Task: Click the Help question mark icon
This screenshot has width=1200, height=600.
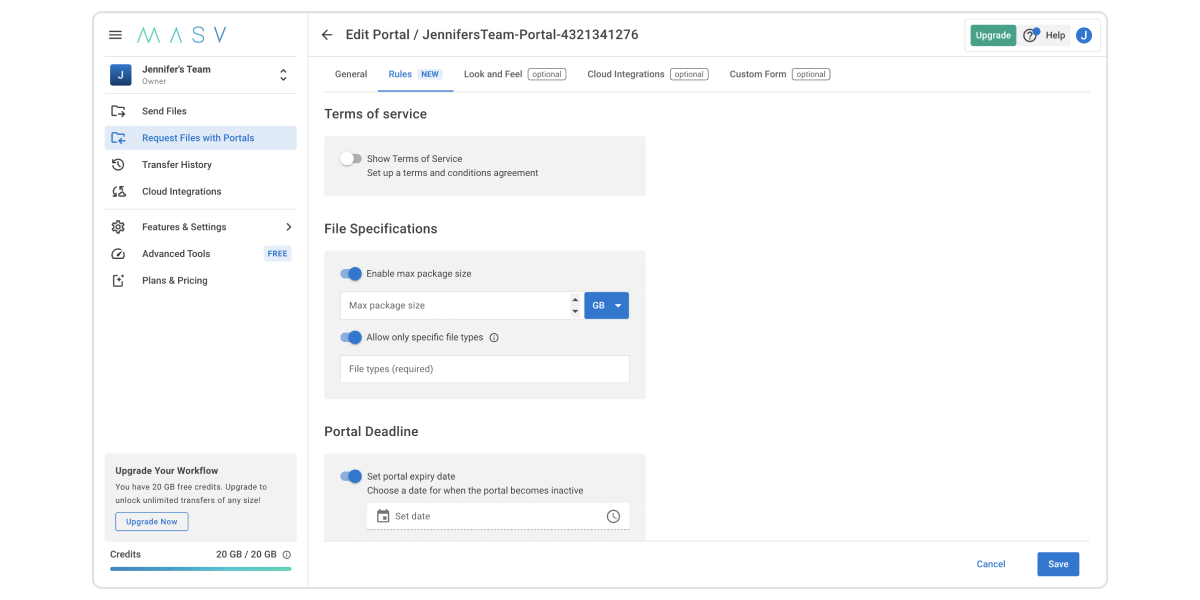Action: pos(1031,35)
